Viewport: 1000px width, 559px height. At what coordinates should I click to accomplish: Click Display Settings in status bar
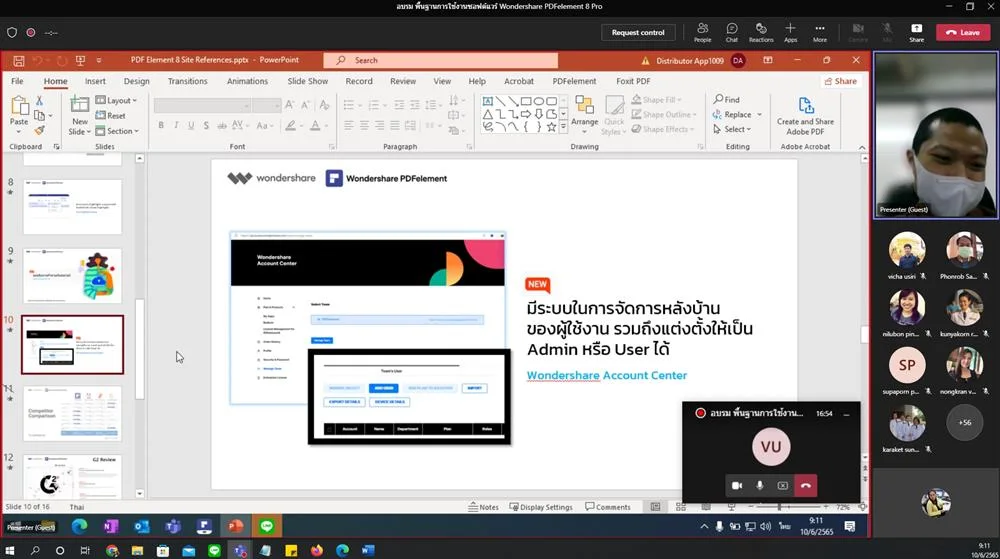point(541,507)
